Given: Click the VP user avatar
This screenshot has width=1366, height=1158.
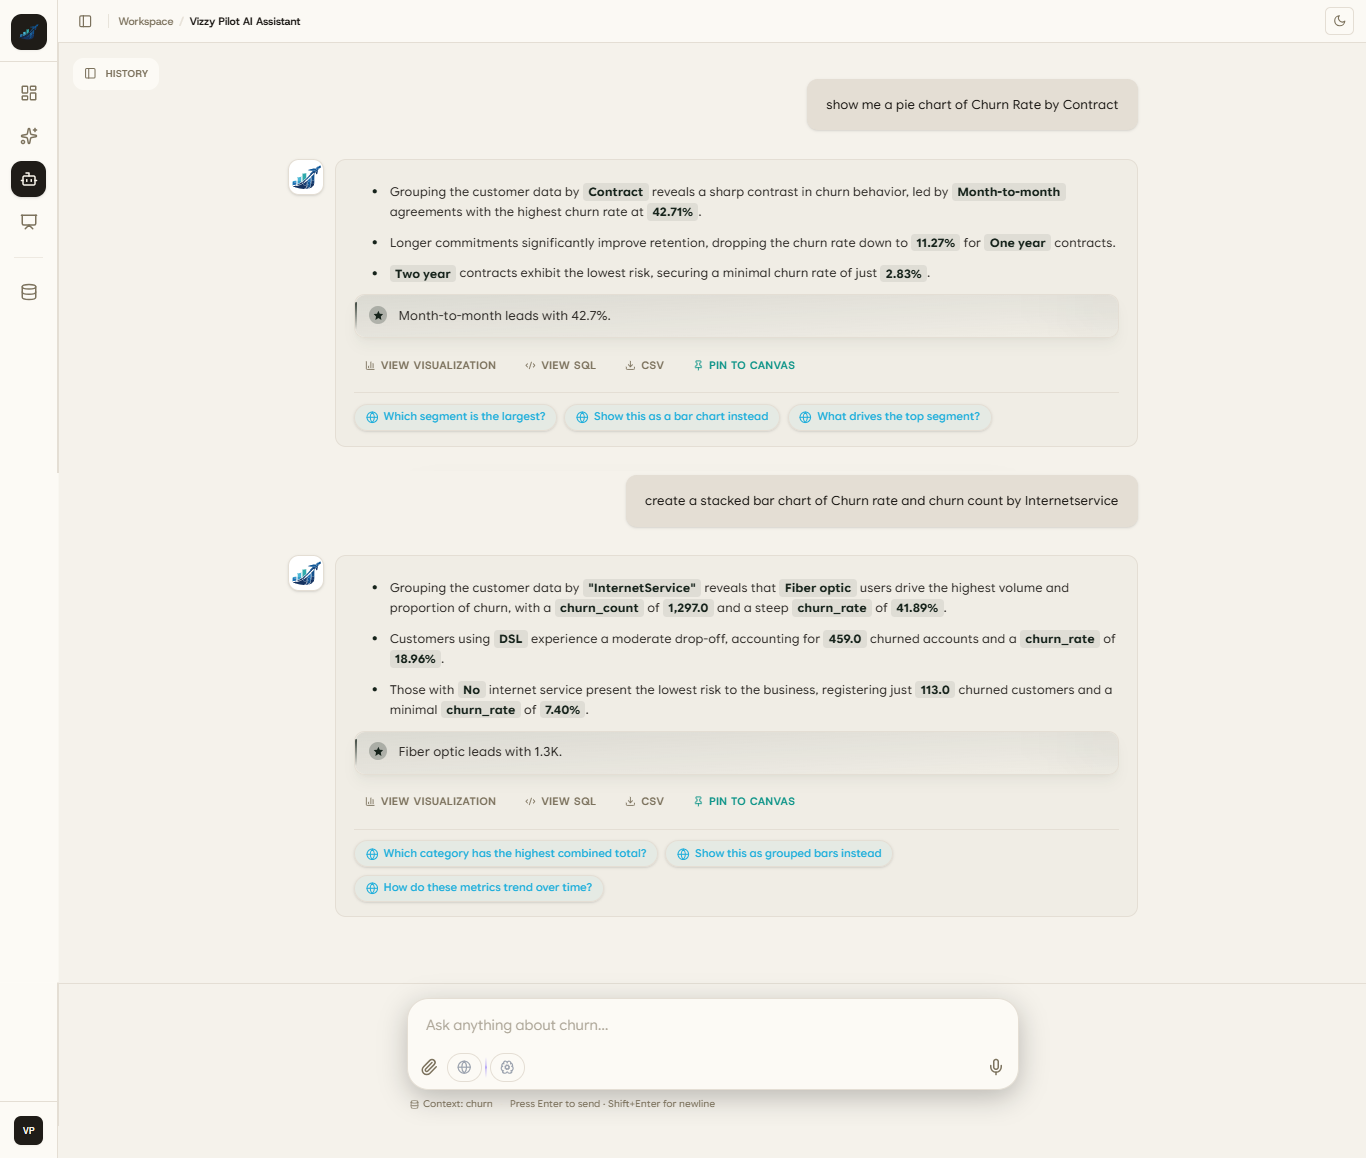Looking at the screenshot, I should click(x=29, y=1130).
